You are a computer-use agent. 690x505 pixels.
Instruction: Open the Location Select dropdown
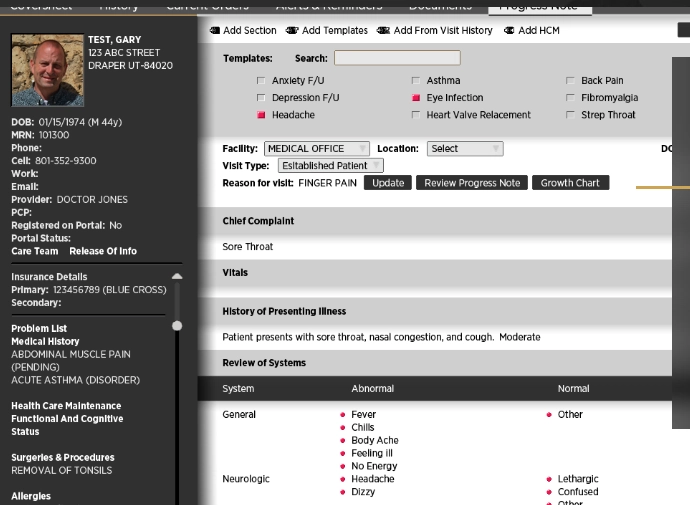tap(465, 149)
